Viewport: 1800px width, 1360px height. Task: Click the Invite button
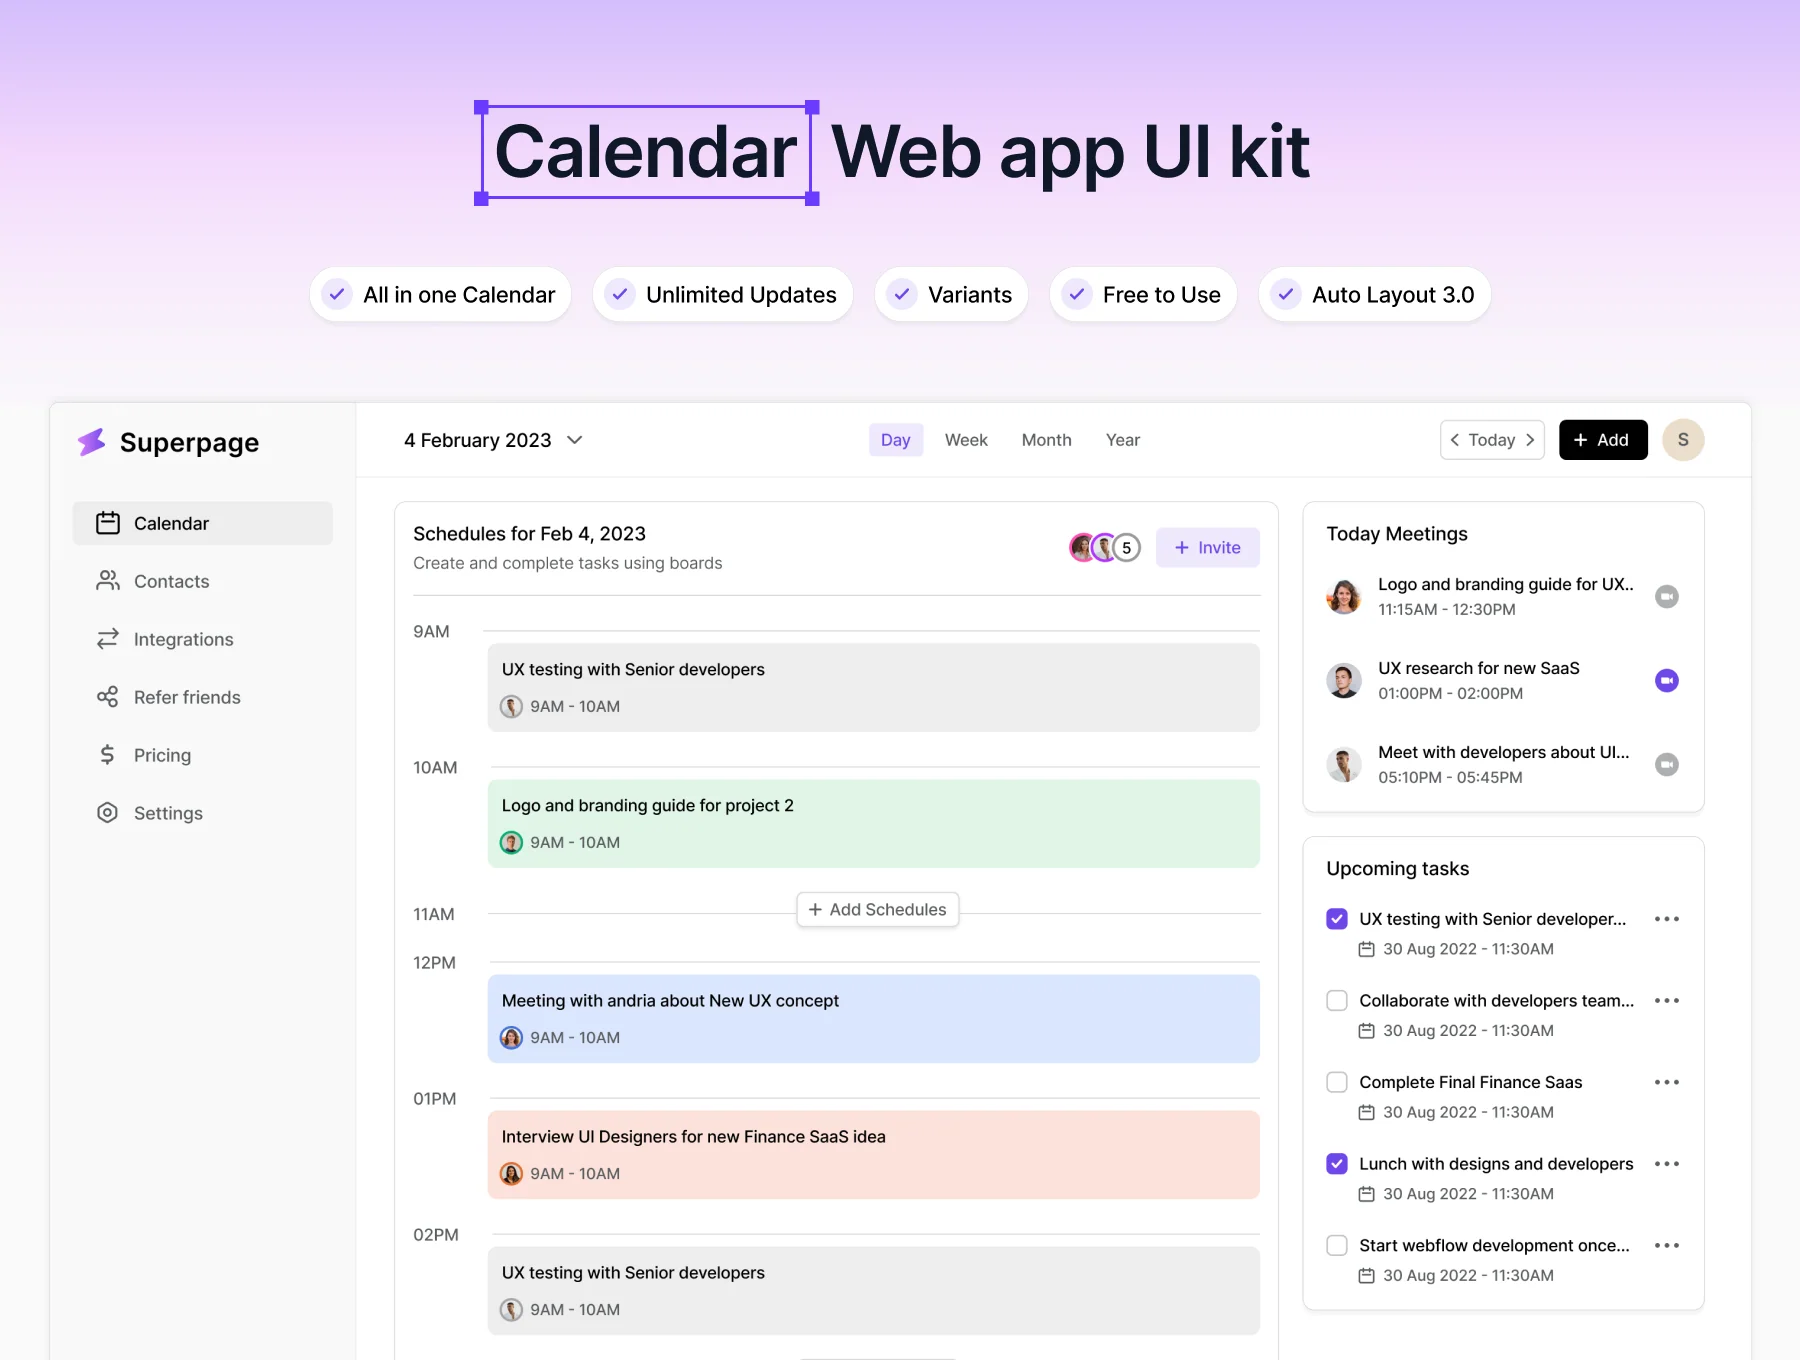click(1207, 548)
